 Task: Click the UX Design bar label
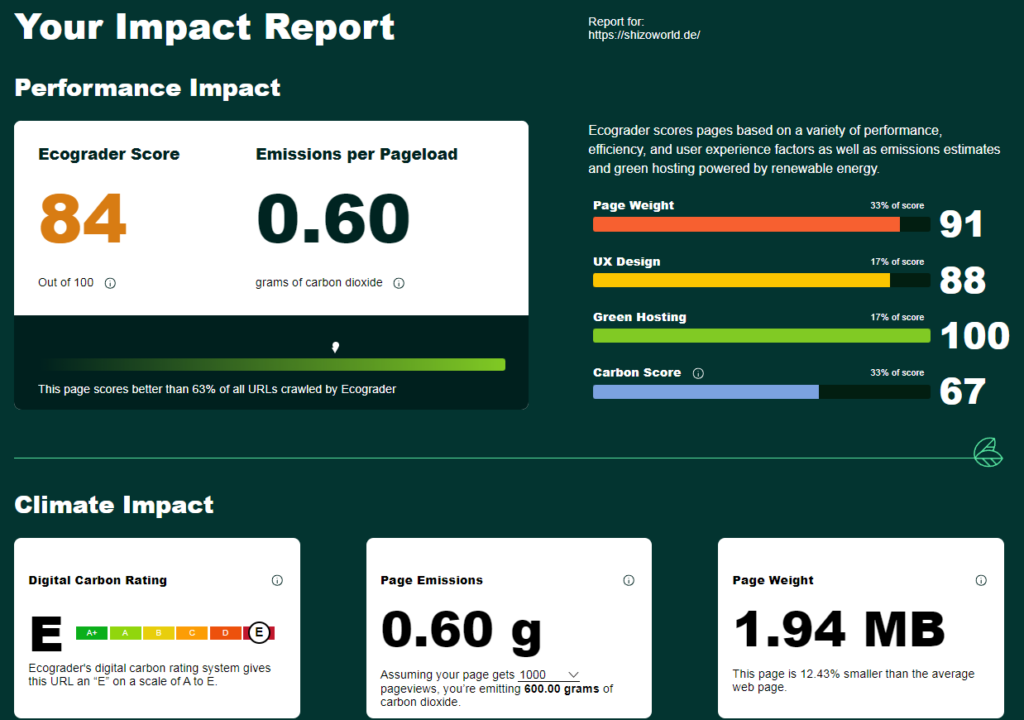point(627,261)
